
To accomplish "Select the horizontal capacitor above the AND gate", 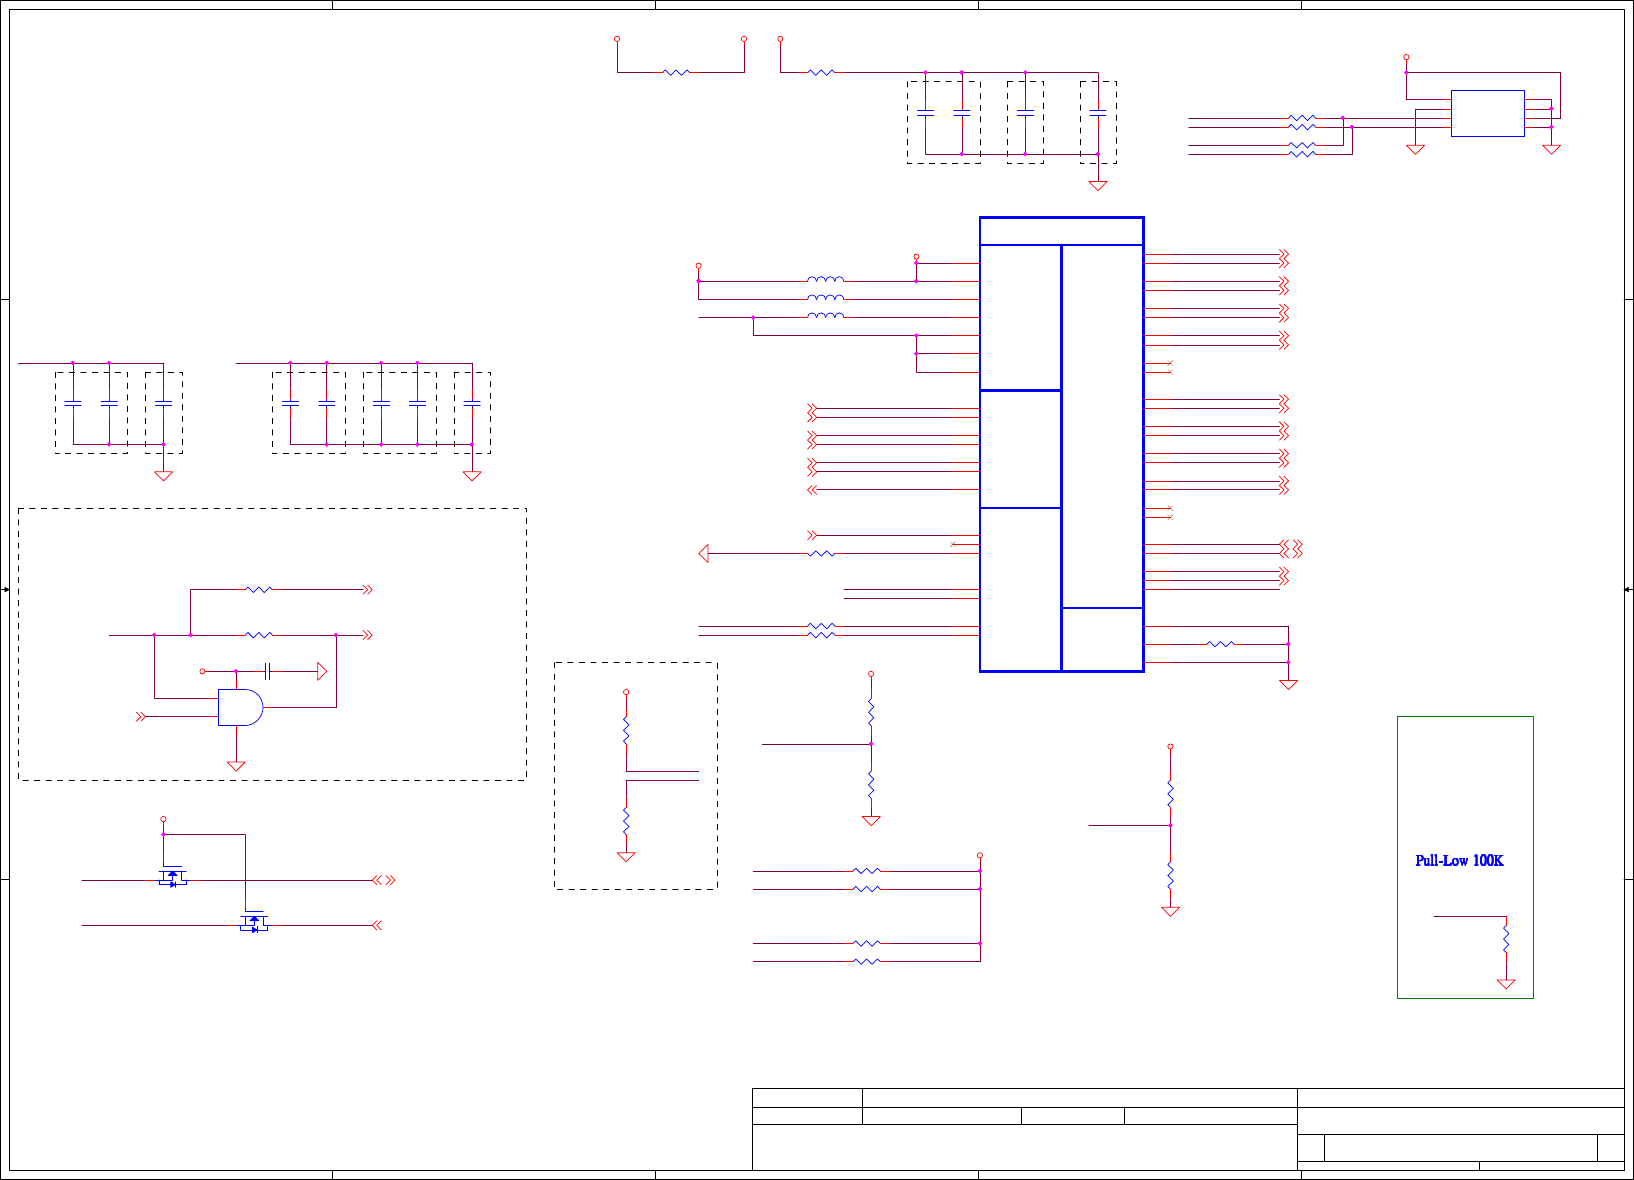I will (x=267, y=671).
